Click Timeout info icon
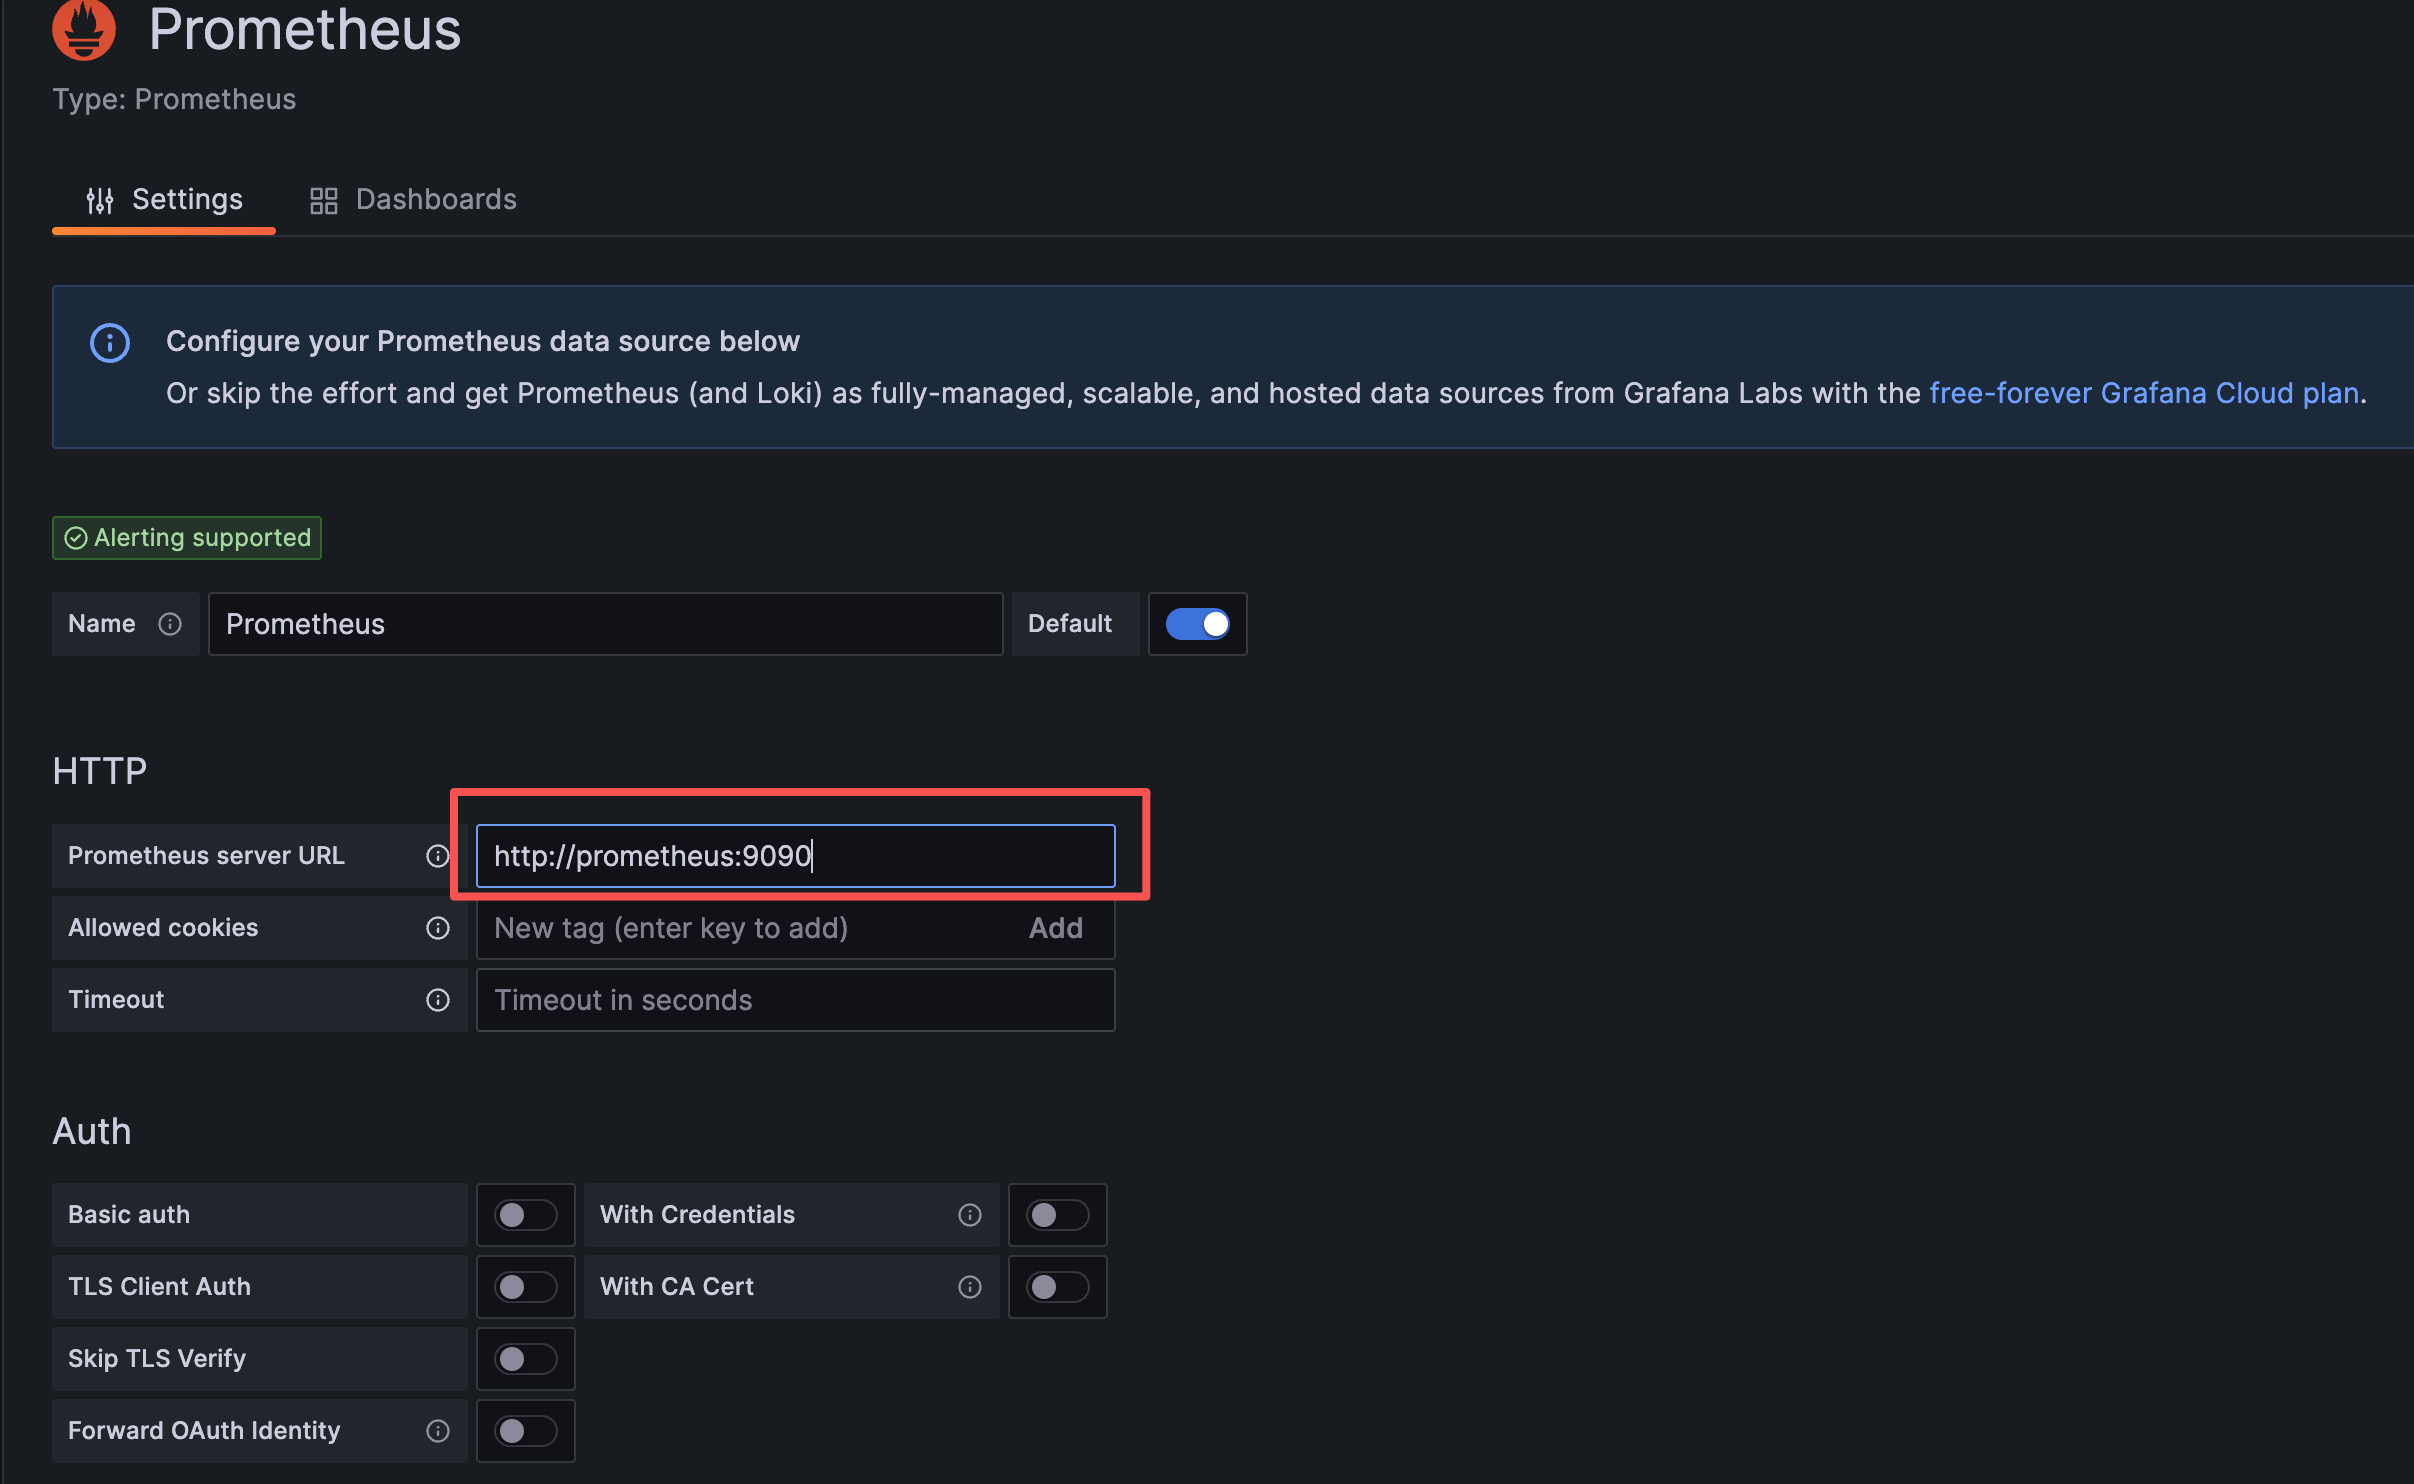This screenshot has height=1484, width=2414. click(437, 1000)
